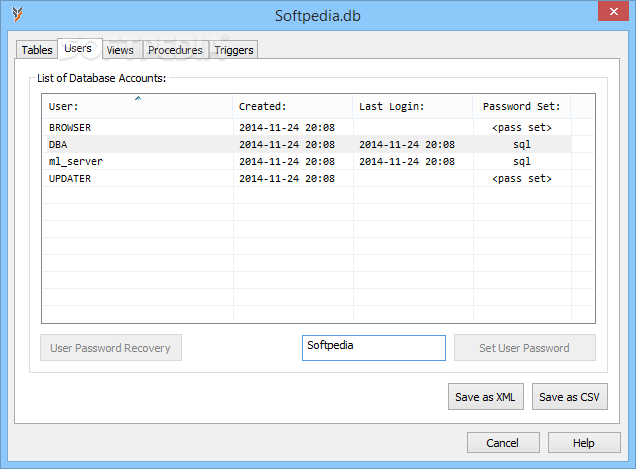
Task: Click DBA's sql password cell
Action: [x=522, y=144]
